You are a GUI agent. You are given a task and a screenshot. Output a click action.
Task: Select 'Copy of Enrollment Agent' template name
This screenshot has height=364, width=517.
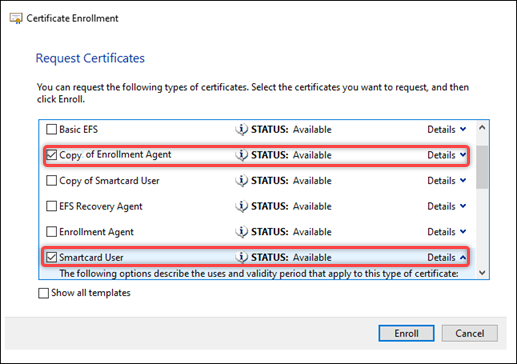pyautogui.click(x=115, y=155)
